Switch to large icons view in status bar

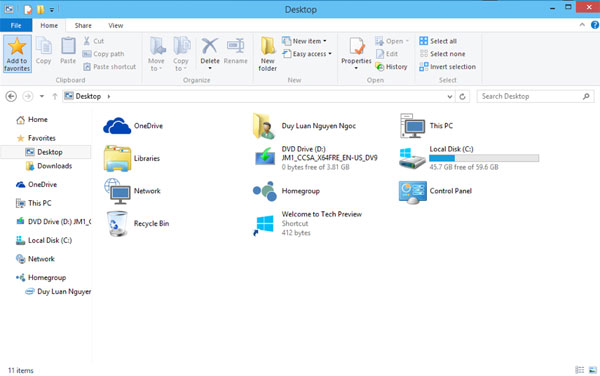click(x=593, y=370)
